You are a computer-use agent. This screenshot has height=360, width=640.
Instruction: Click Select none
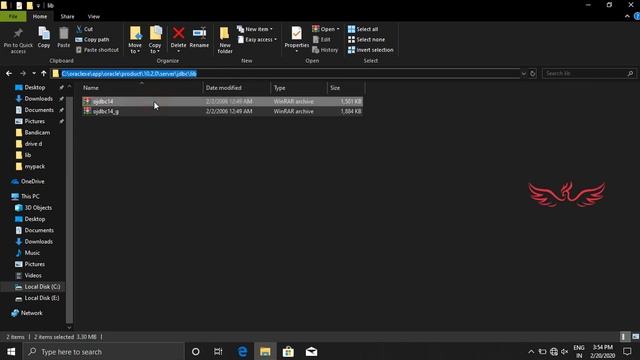pyautogui.click(x=366, y=40)
